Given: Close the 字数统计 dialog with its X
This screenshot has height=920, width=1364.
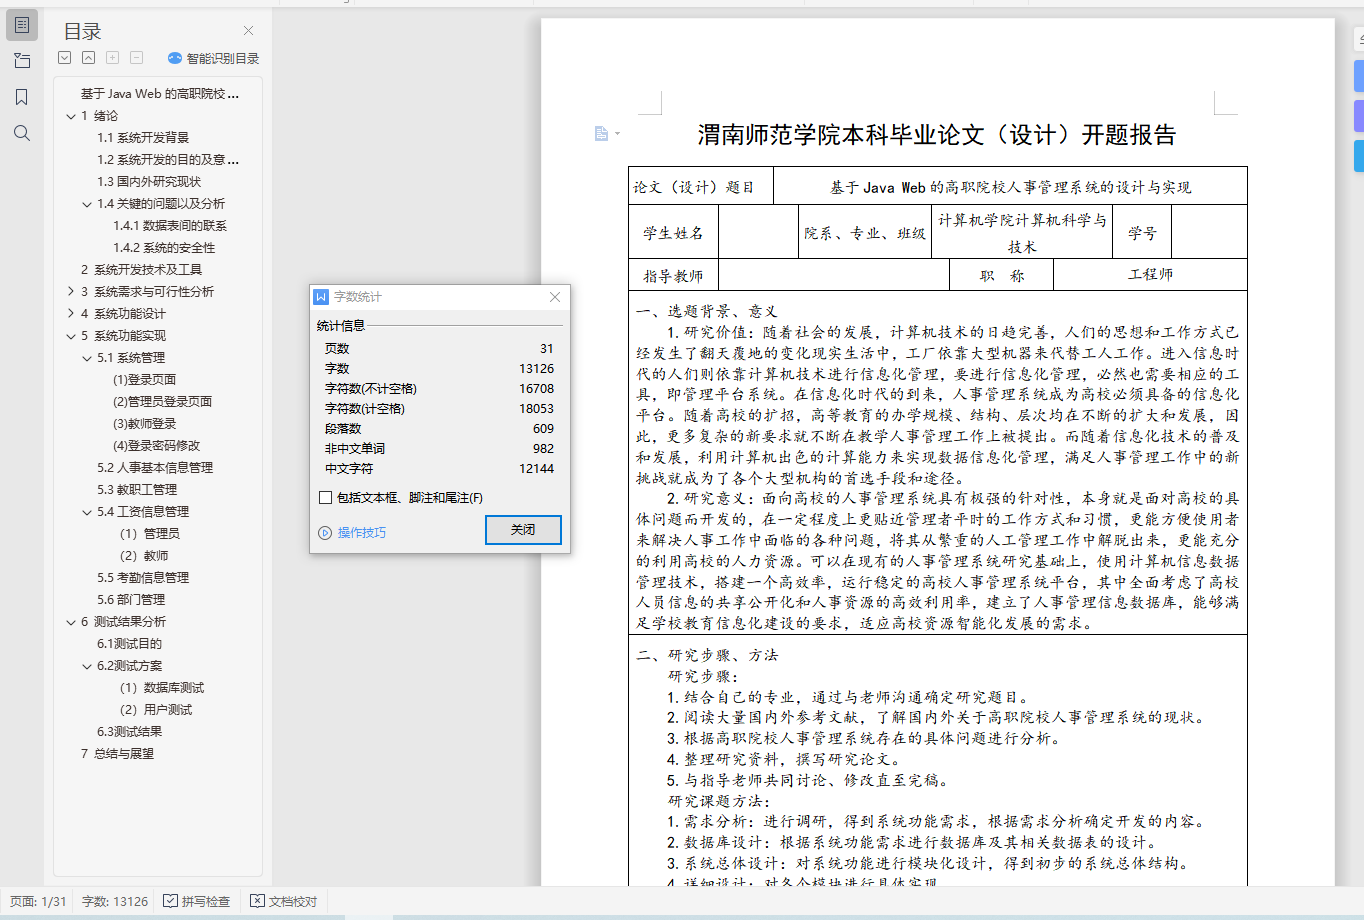Looking at the screenshot, I should [555, 297].
